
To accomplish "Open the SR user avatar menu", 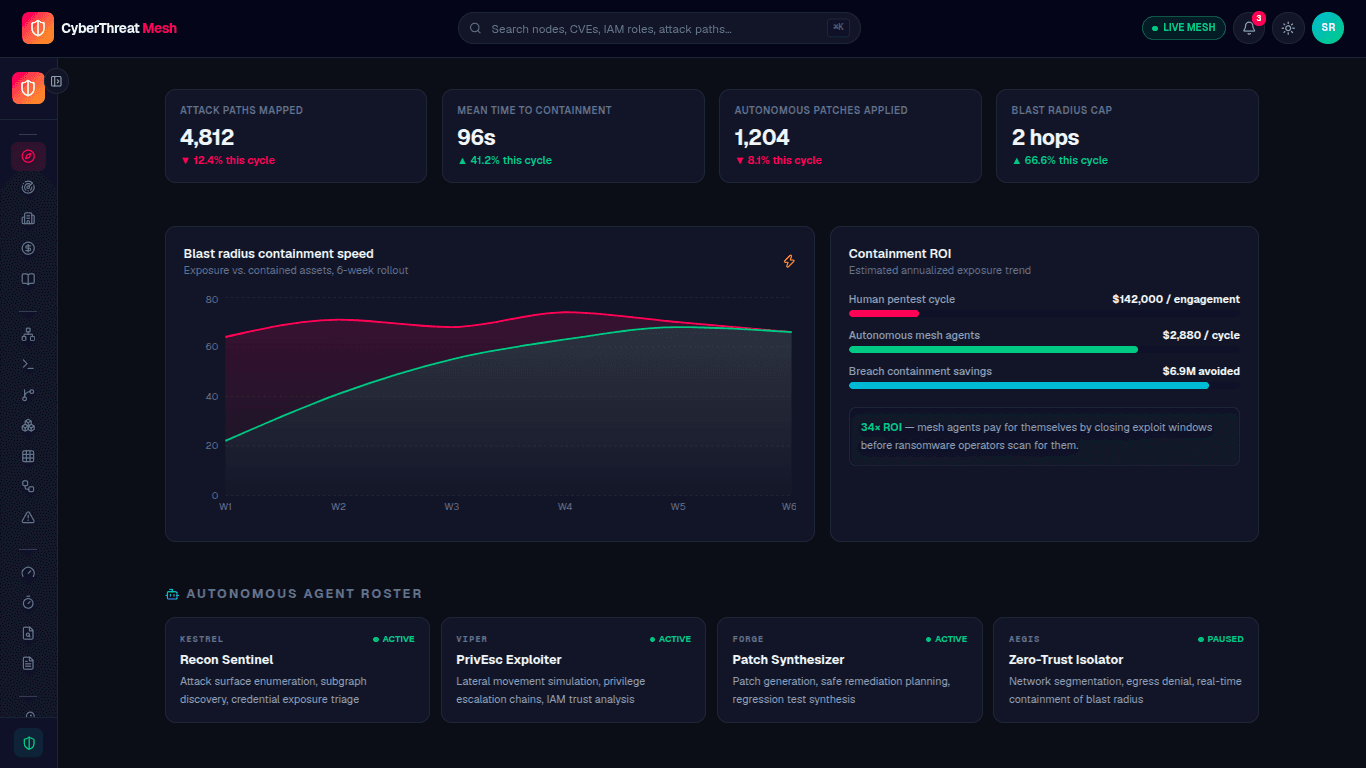I will point(1328,28).
